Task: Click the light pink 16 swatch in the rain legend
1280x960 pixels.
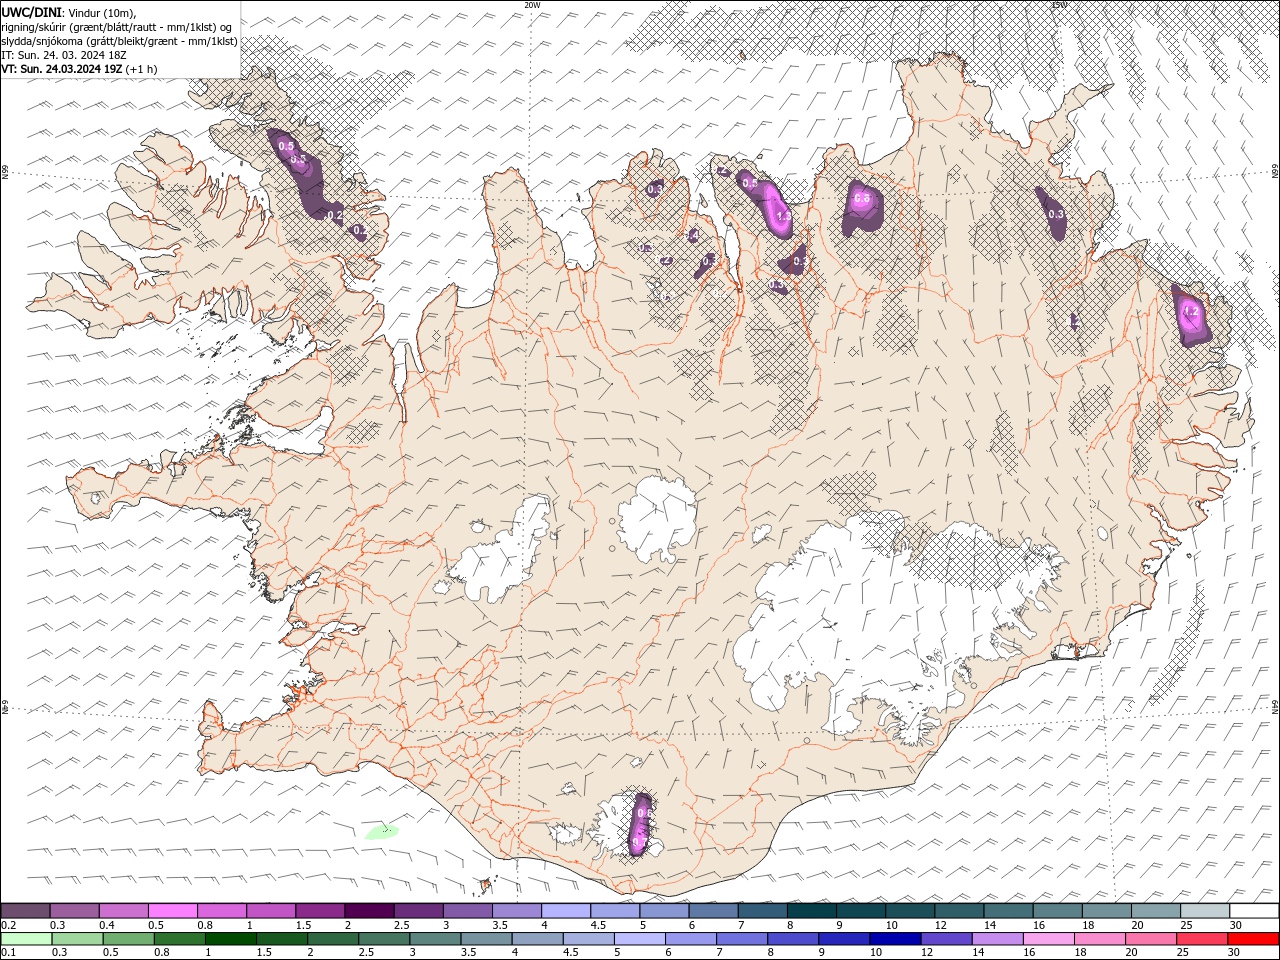Action: 1048,939
